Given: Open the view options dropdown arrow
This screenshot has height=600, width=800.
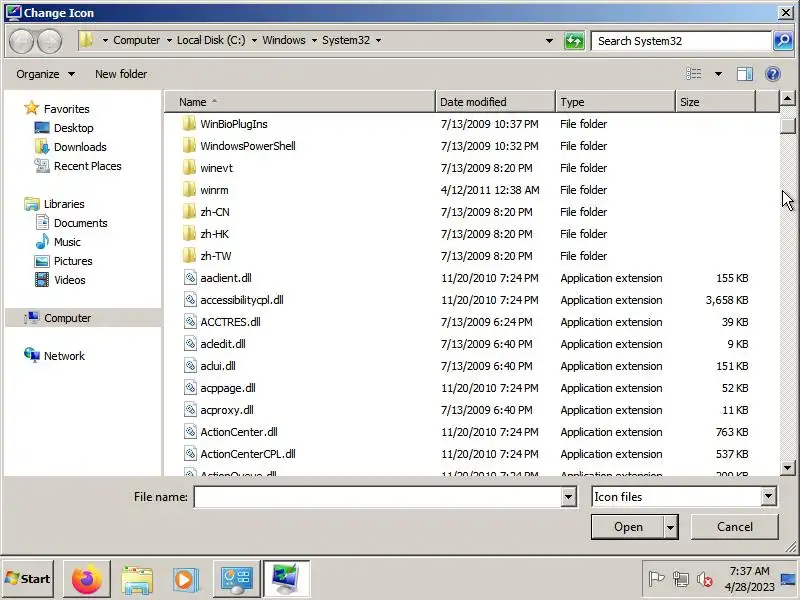Looking at the screenshot, I should click(718, 74).
